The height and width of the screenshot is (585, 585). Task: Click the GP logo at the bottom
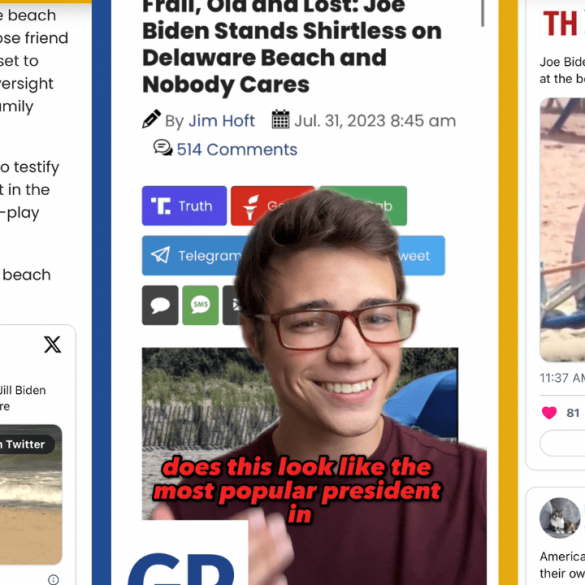181,567
